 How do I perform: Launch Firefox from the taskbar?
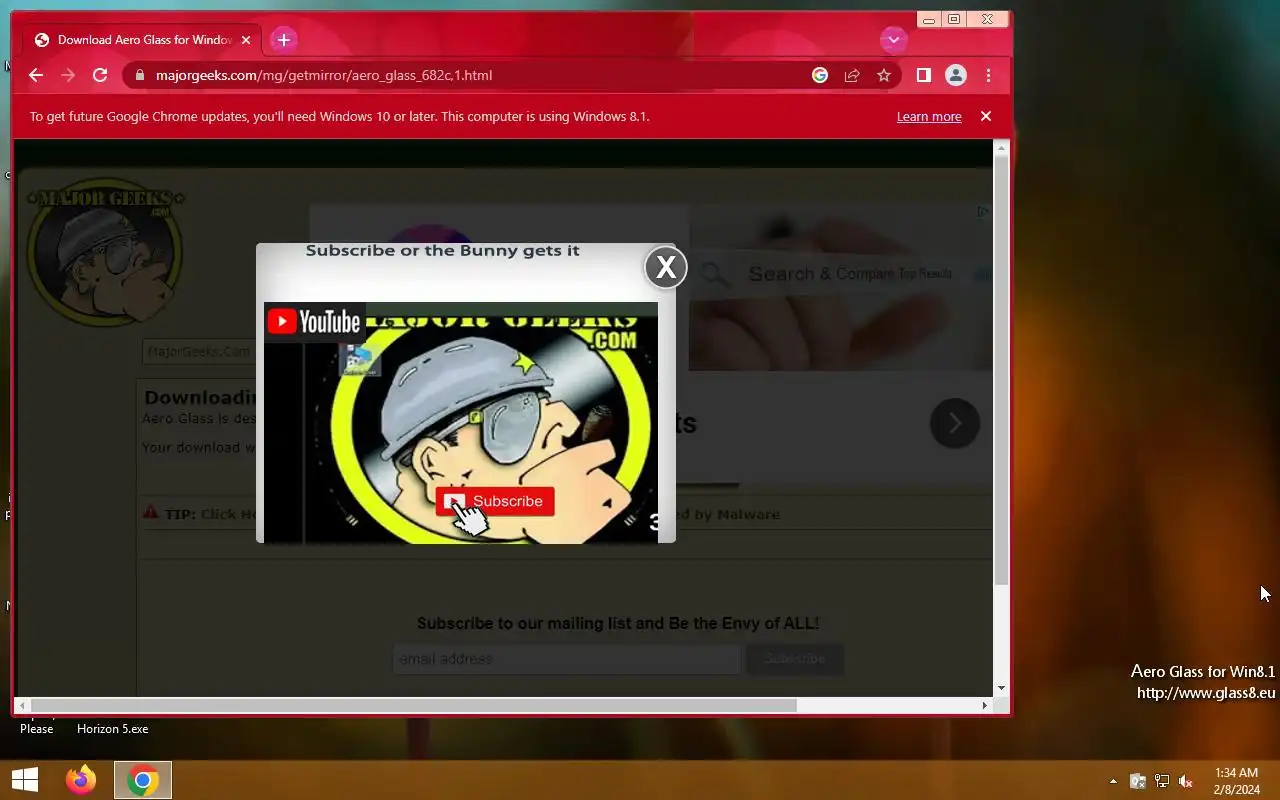81,780
